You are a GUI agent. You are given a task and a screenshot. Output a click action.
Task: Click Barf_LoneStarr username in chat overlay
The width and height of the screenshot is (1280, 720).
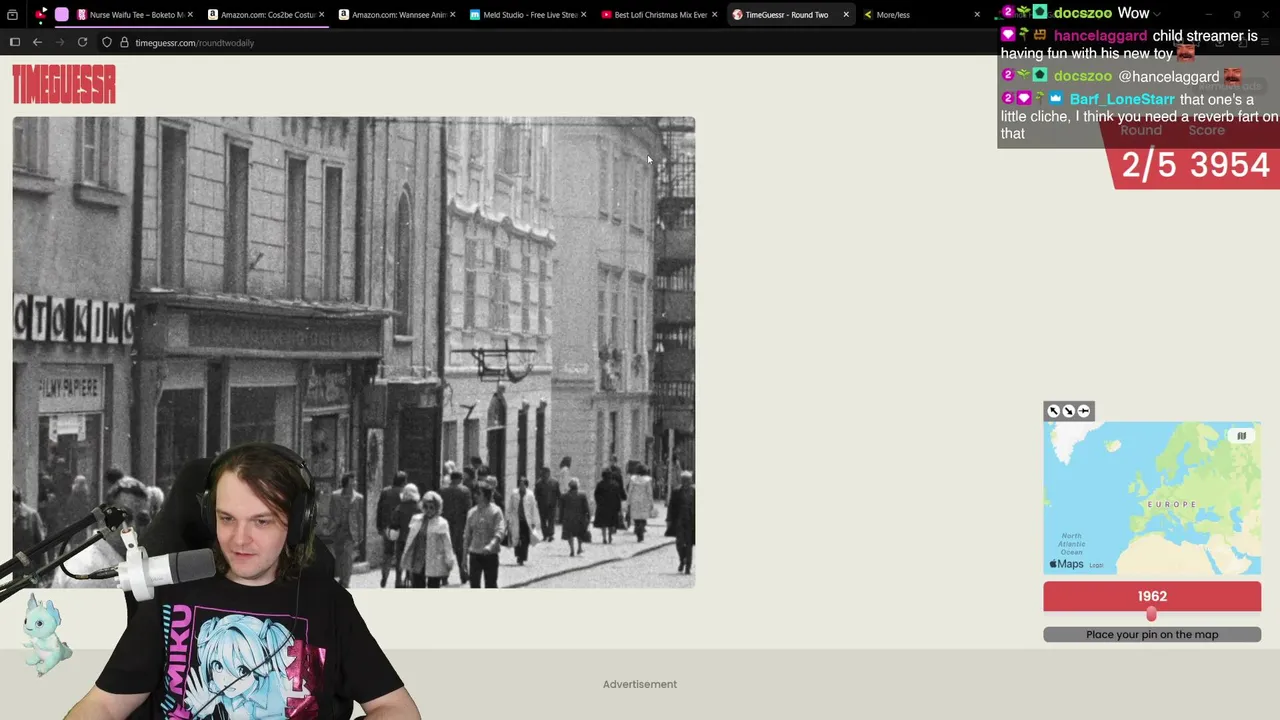(x=1122, y=99)
